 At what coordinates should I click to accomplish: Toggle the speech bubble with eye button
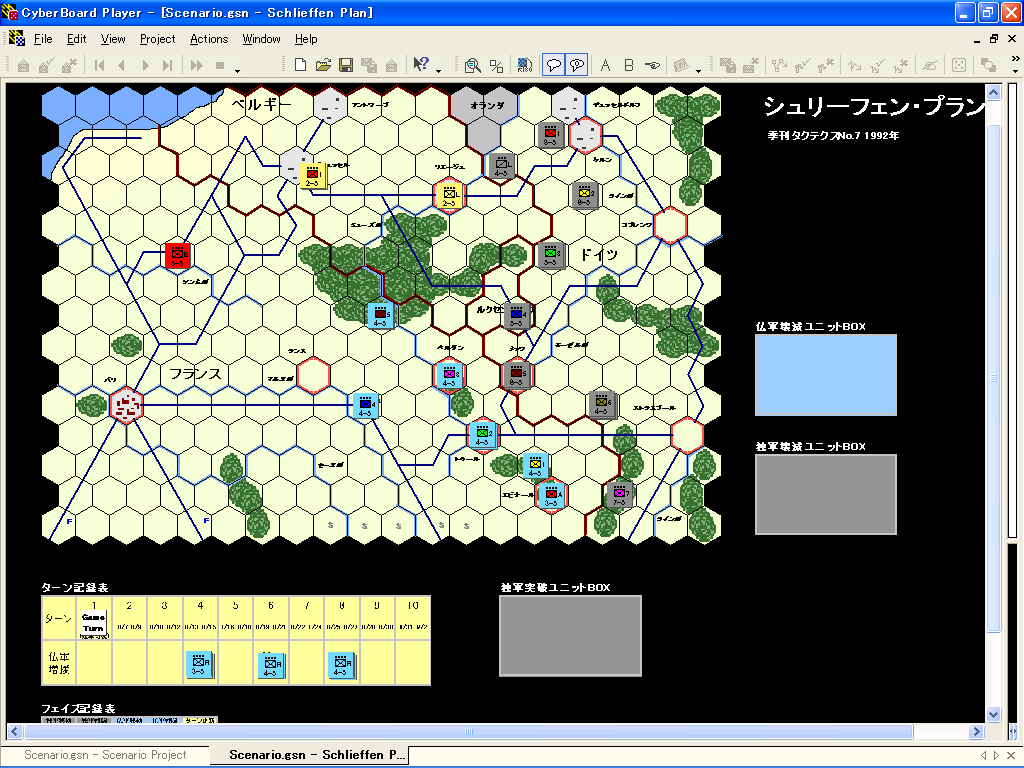[577, 65]
